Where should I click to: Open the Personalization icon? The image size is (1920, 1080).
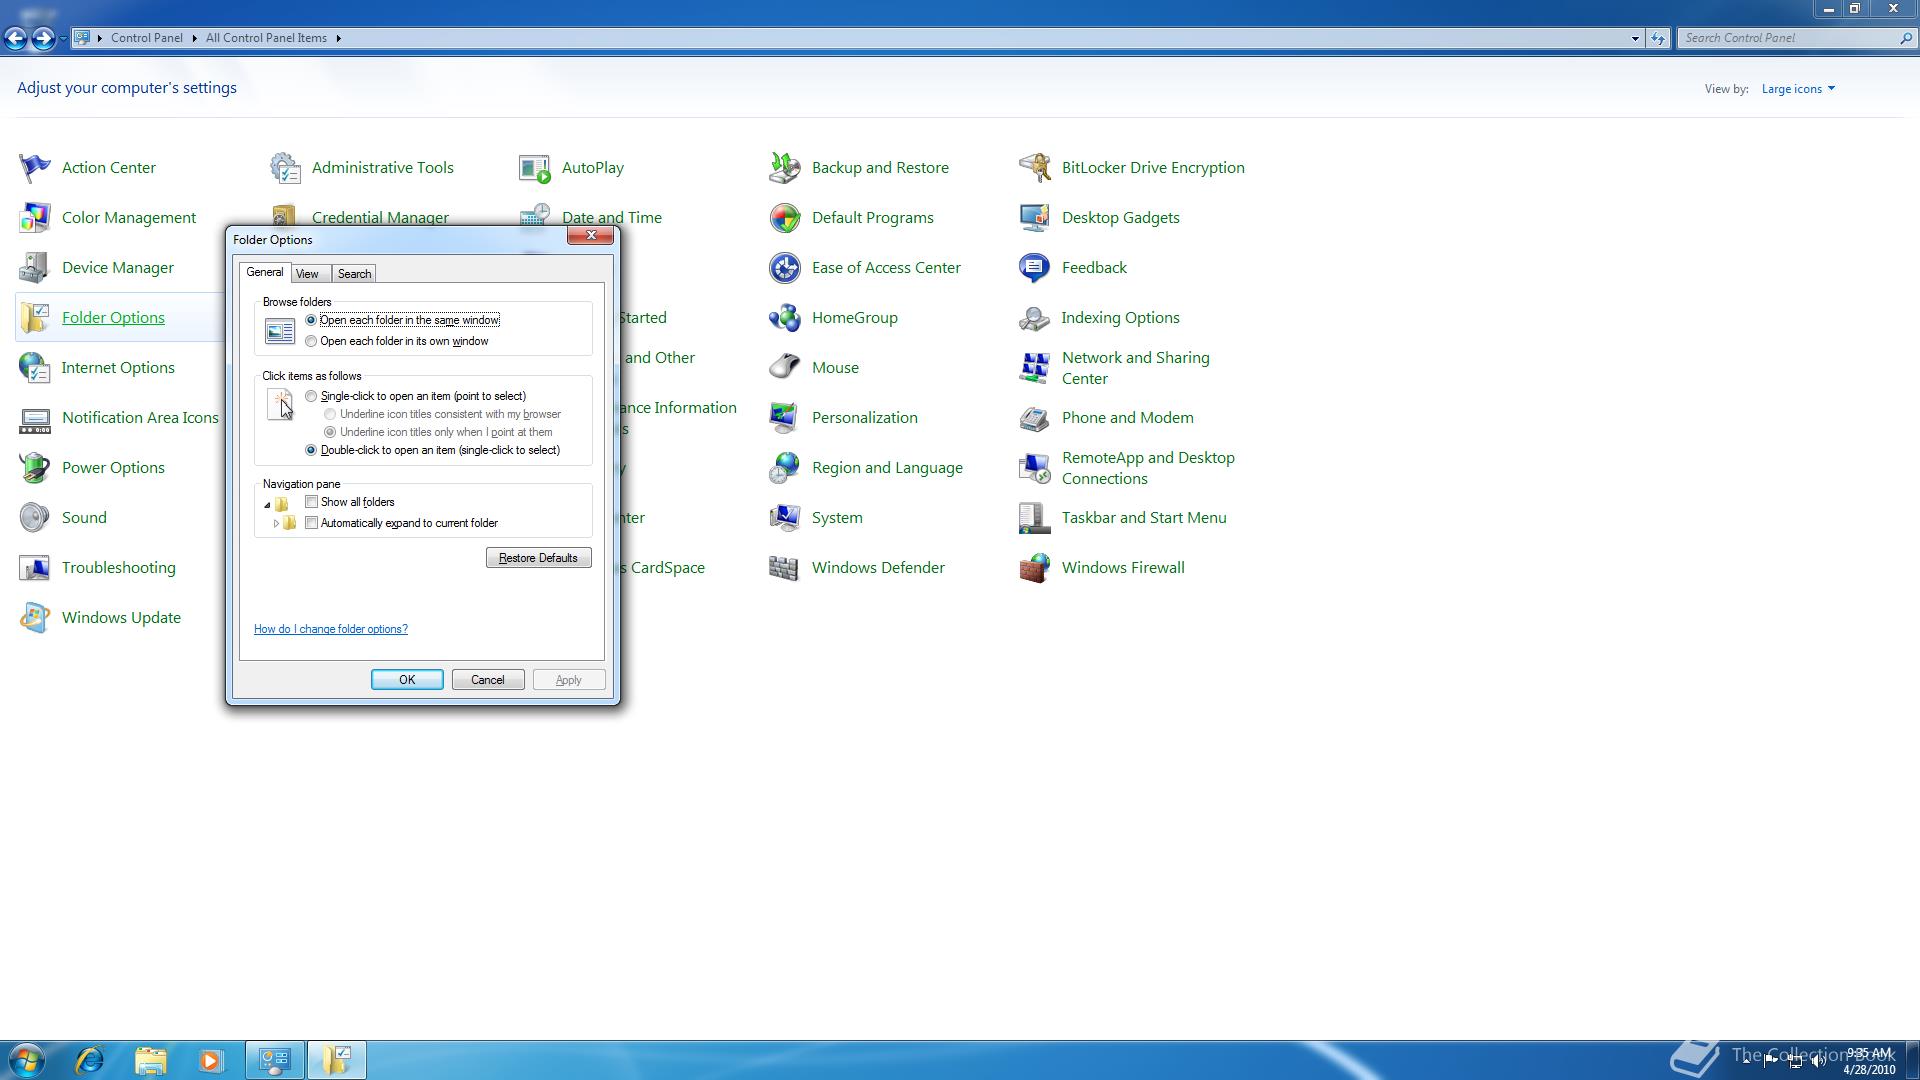pyautogui.click(x=785, y=417)
